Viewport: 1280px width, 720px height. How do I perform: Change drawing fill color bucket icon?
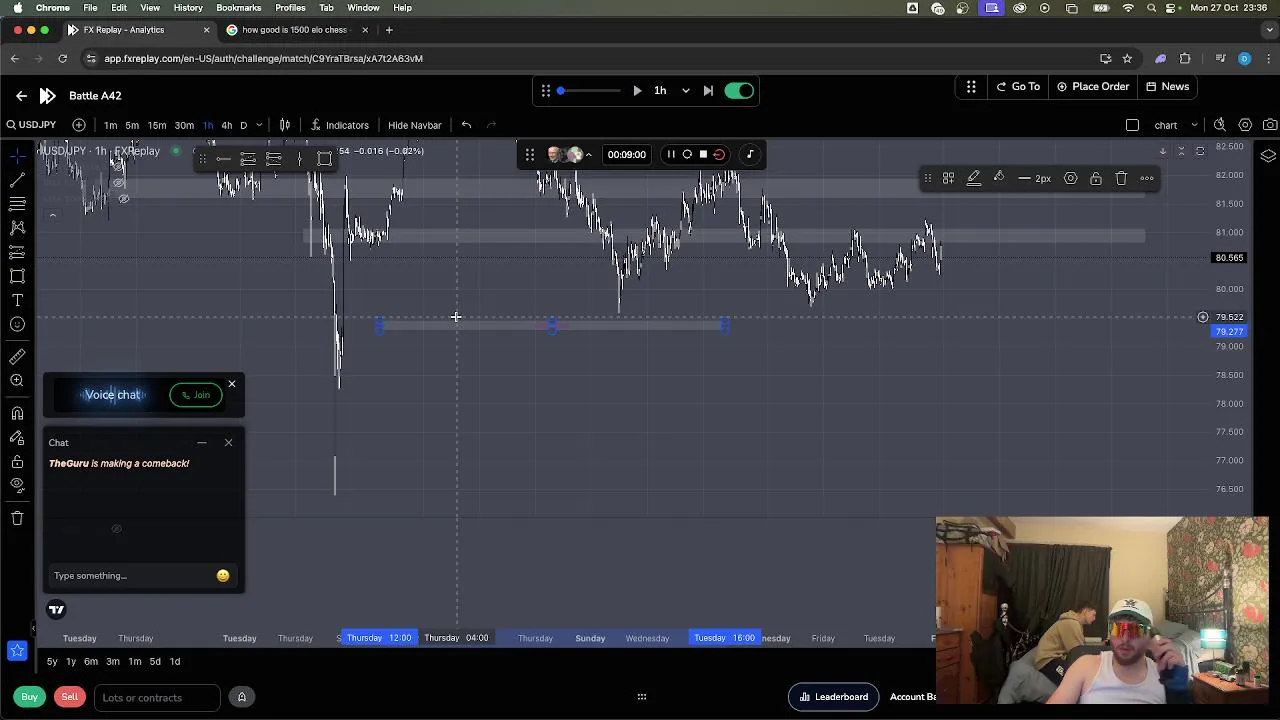(x=998, y=178)
